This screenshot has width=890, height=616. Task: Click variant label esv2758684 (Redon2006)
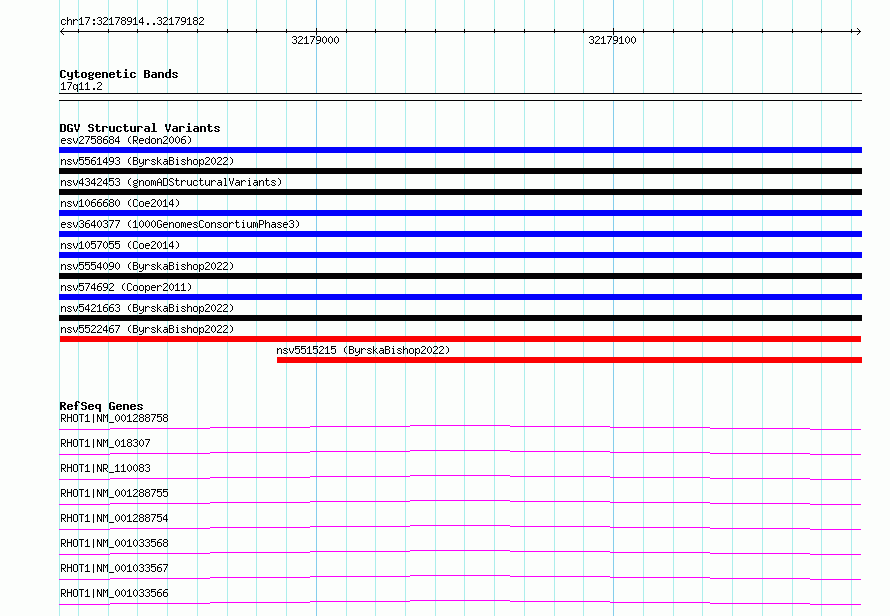click(x=126, y=140)
